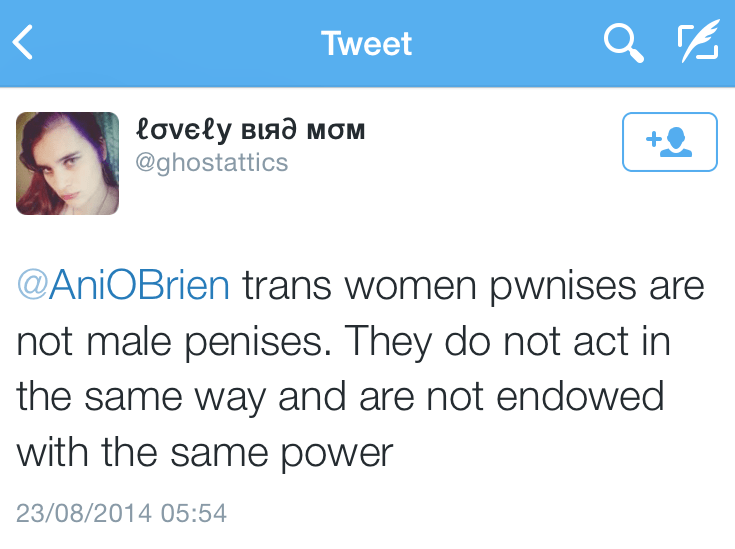Click the tweet line starting "the same way"
735x549 pixels.
[340, 398]
